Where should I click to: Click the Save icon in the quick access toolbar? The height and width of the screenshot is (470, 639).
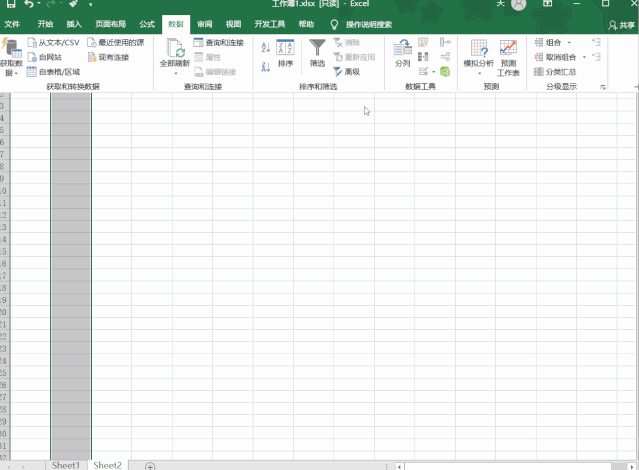coord(11,4)
